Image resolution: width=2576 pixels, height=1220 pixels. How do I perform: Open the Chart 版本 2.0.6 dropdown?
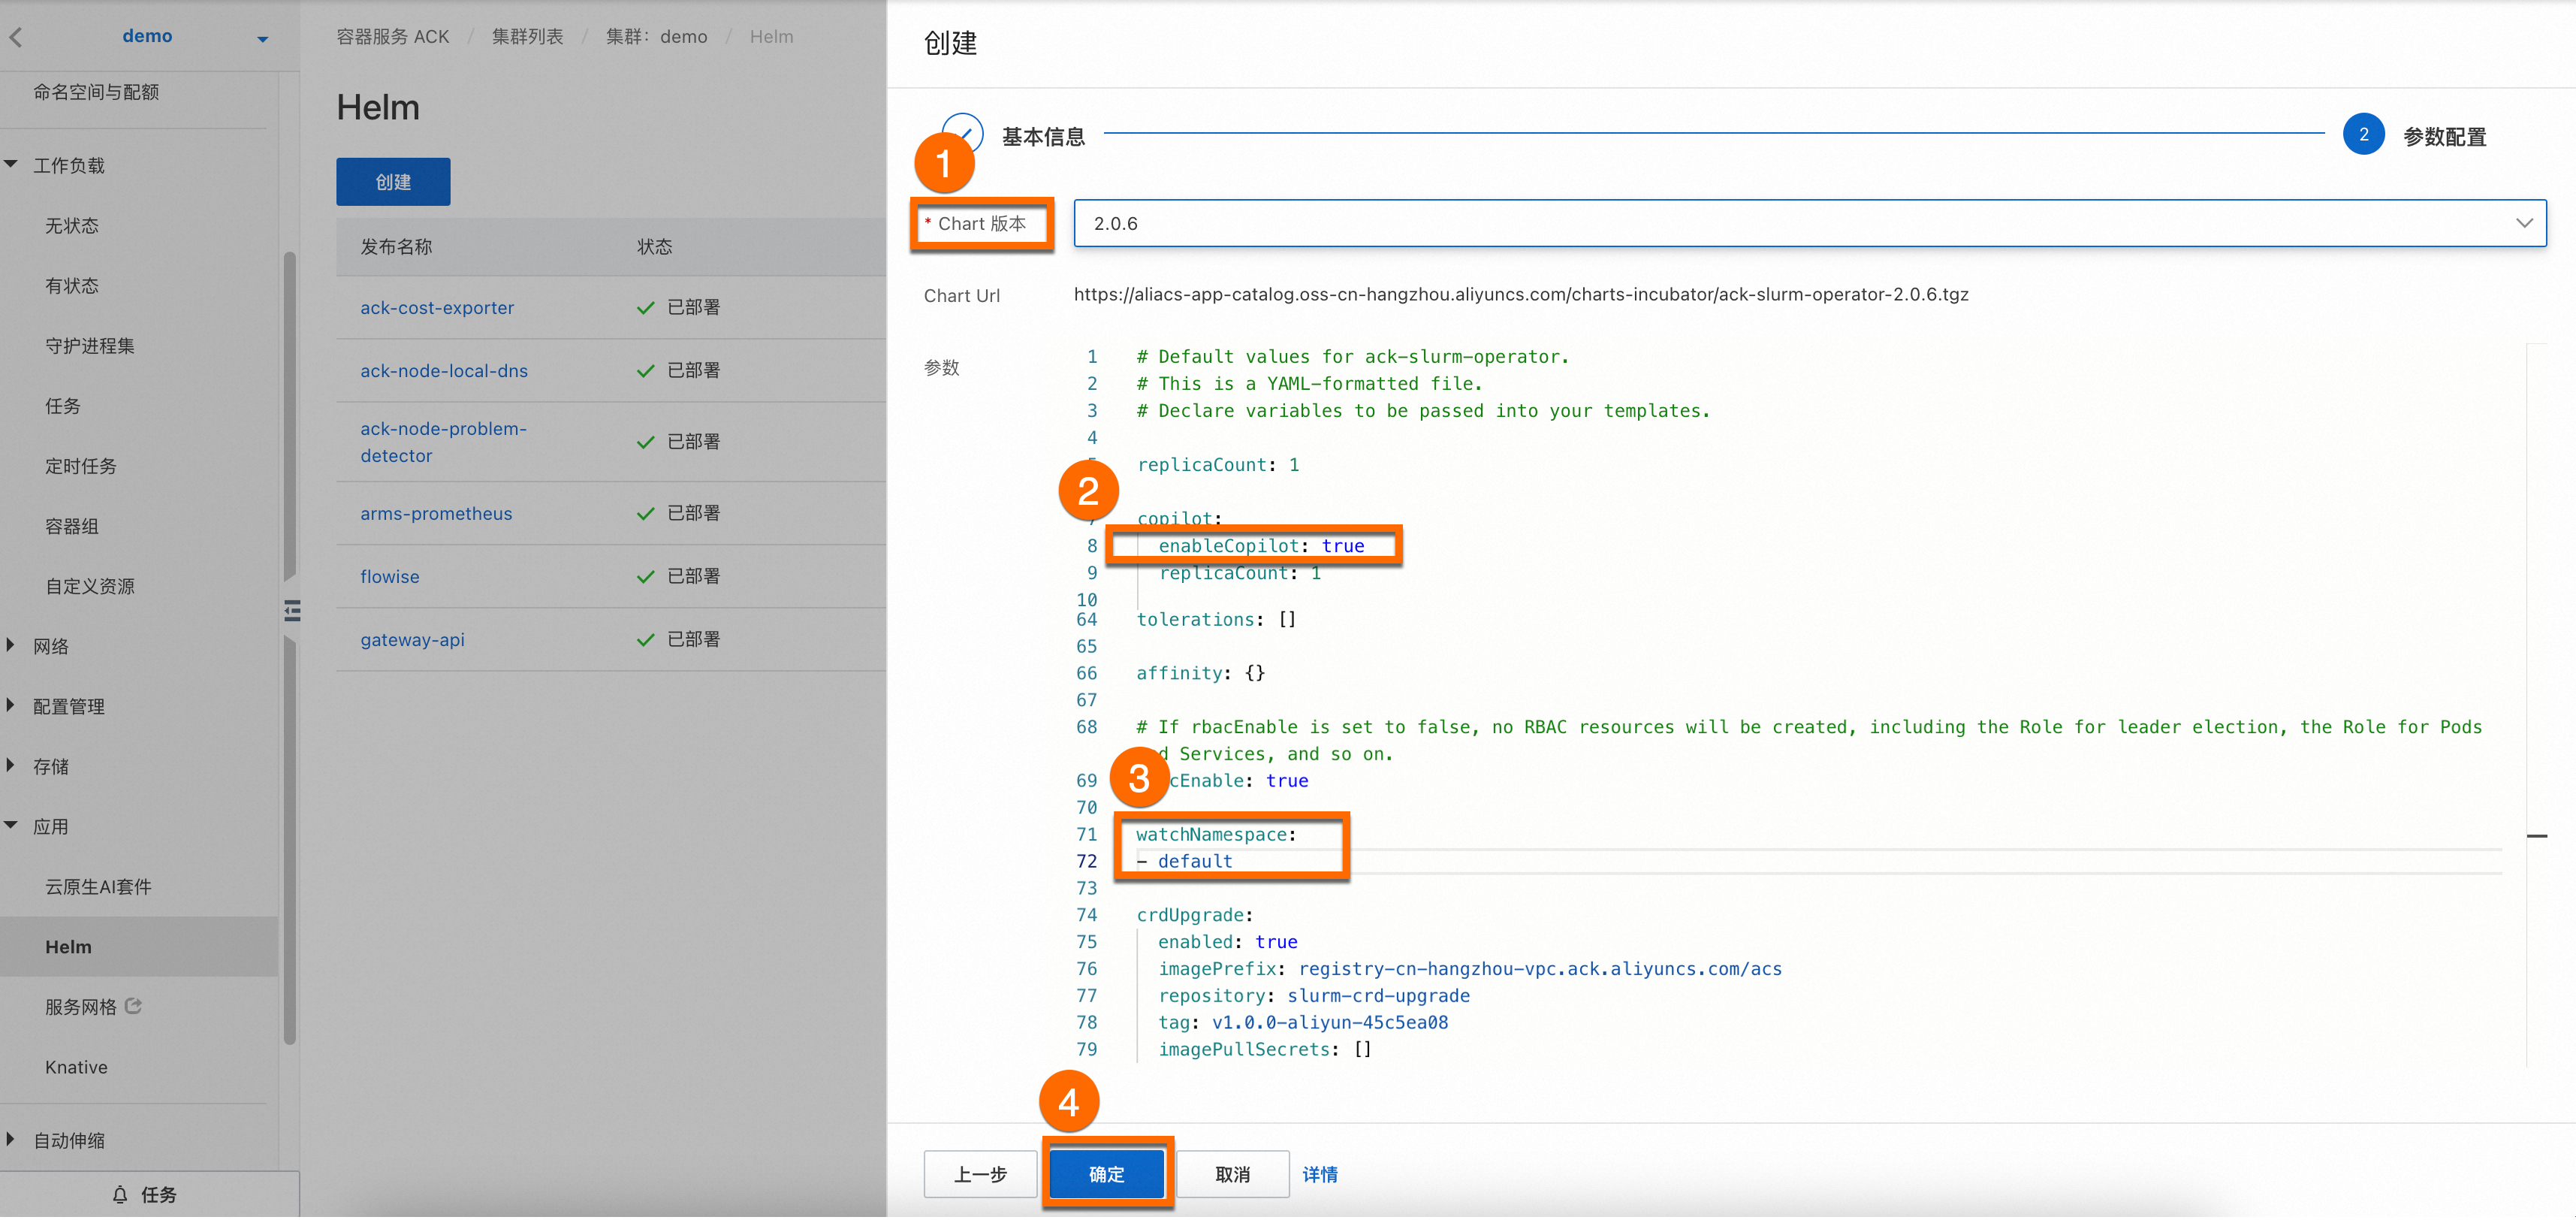[2524, 223]
